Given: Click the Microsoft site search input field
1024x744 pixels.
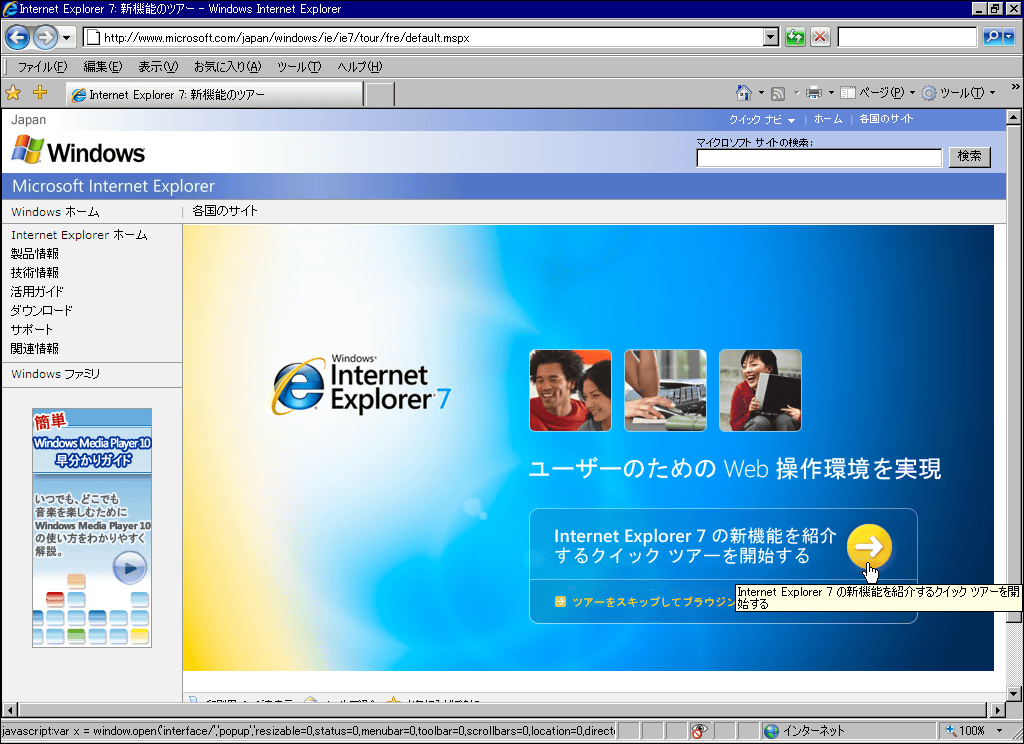Looking at the screenshot, I should 819,157.
